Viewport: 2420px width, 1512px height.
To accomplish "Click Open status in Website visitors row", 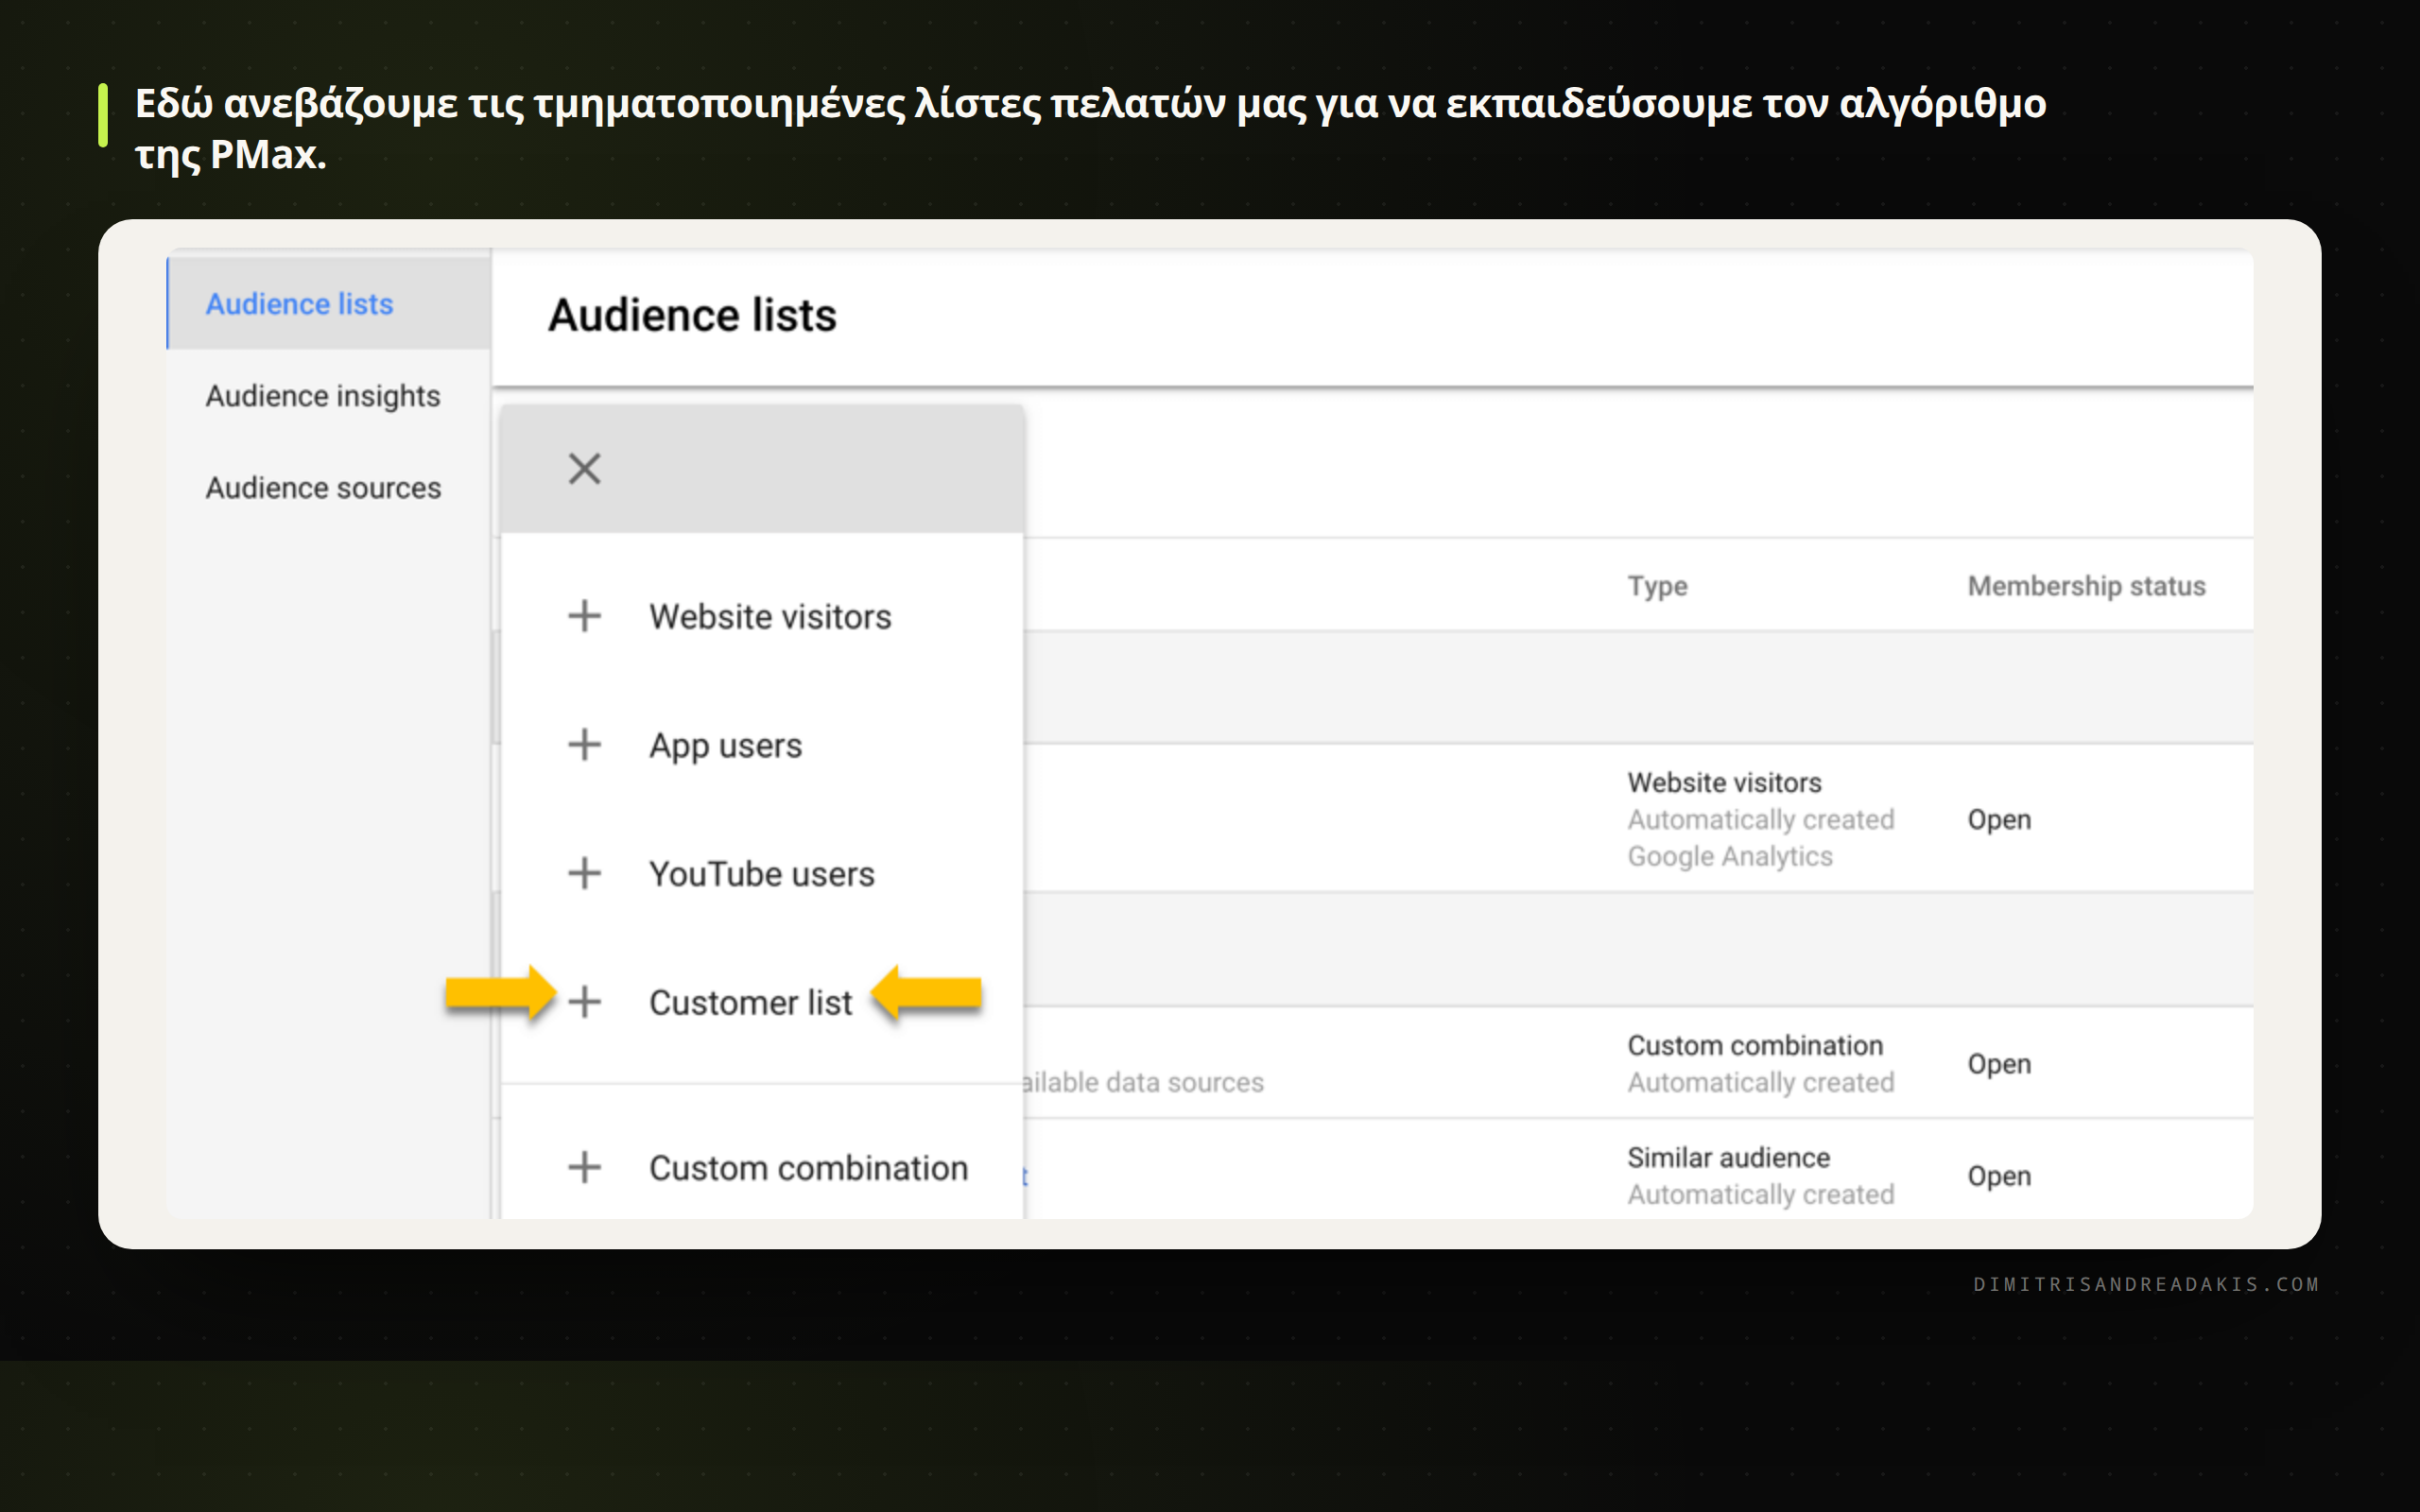I will [1999, 820].
